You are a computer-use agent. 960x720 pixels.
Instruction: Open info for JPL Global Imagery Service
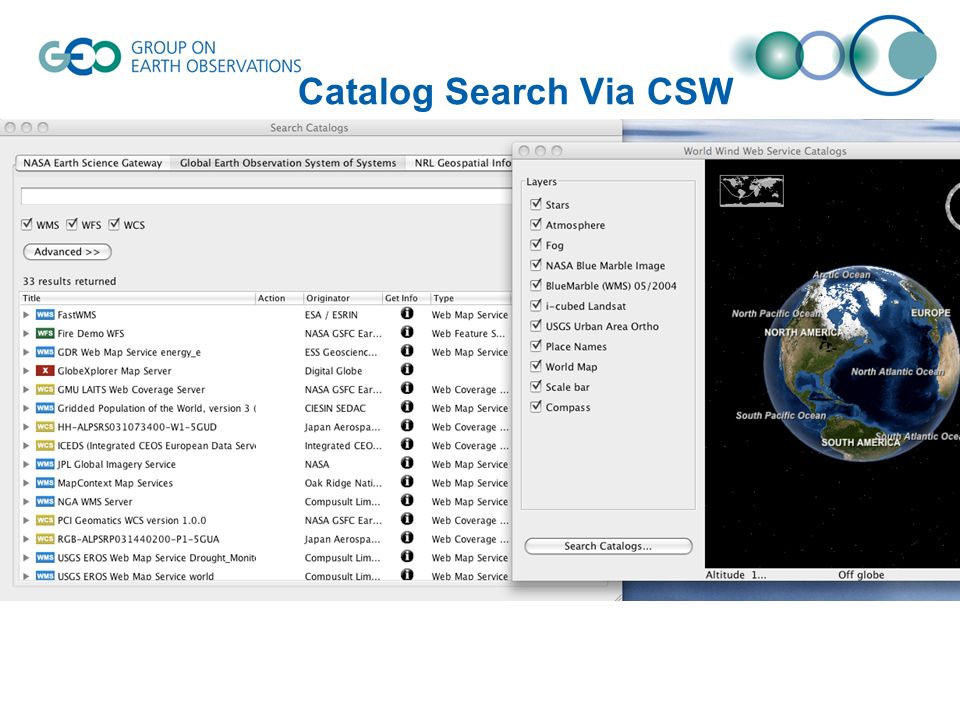pyautogui.click(x=407, y=463)
